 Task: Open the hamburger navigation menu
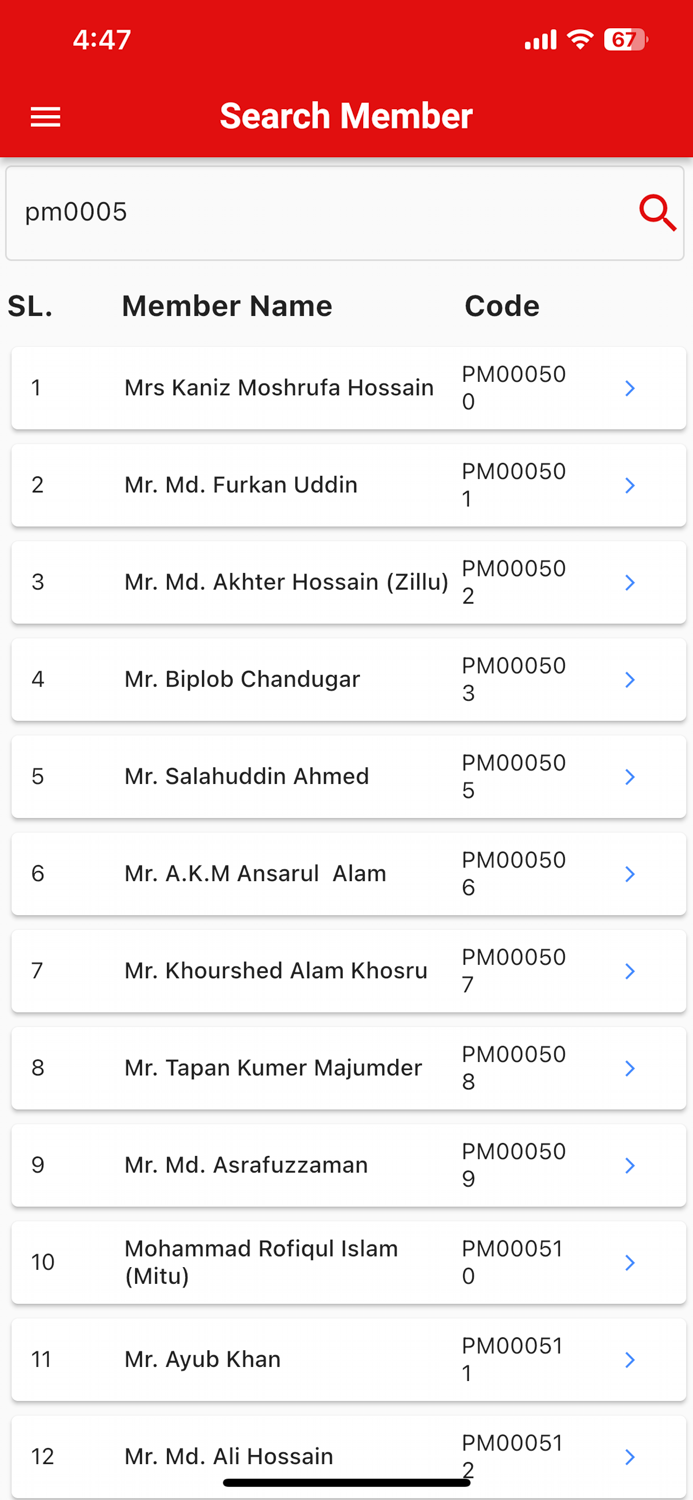tap(46, 117)
